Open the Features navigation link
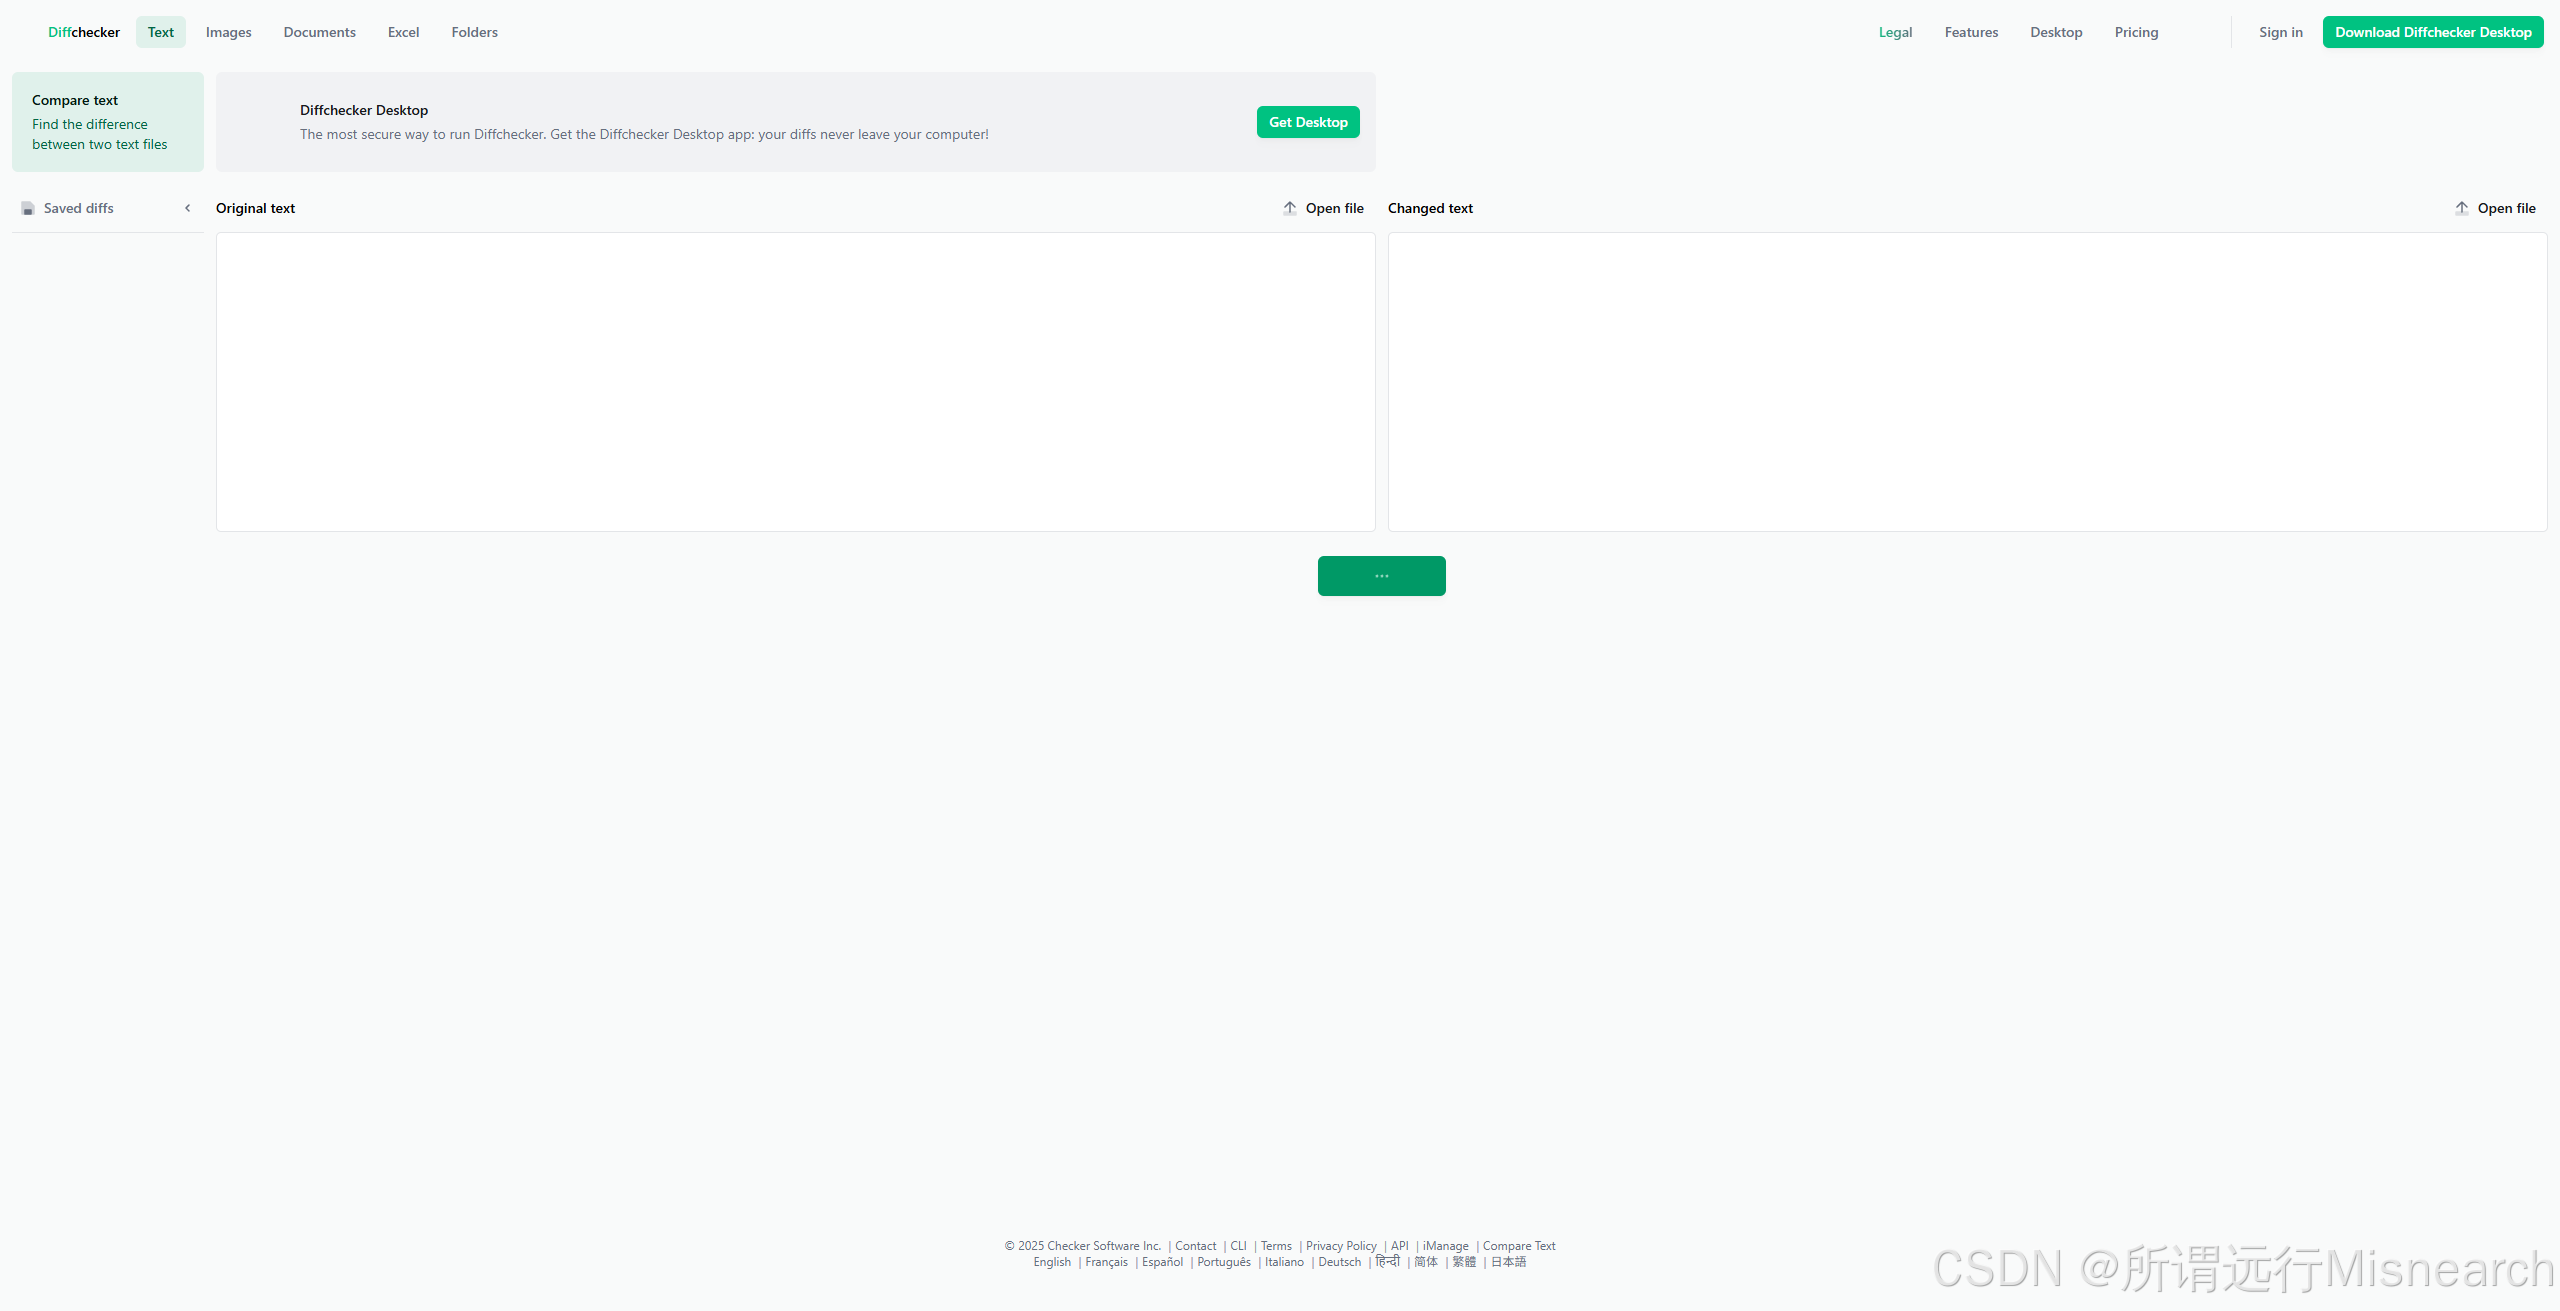Viewport: 2560px width, 1311px height. [x=1971, y=32]
